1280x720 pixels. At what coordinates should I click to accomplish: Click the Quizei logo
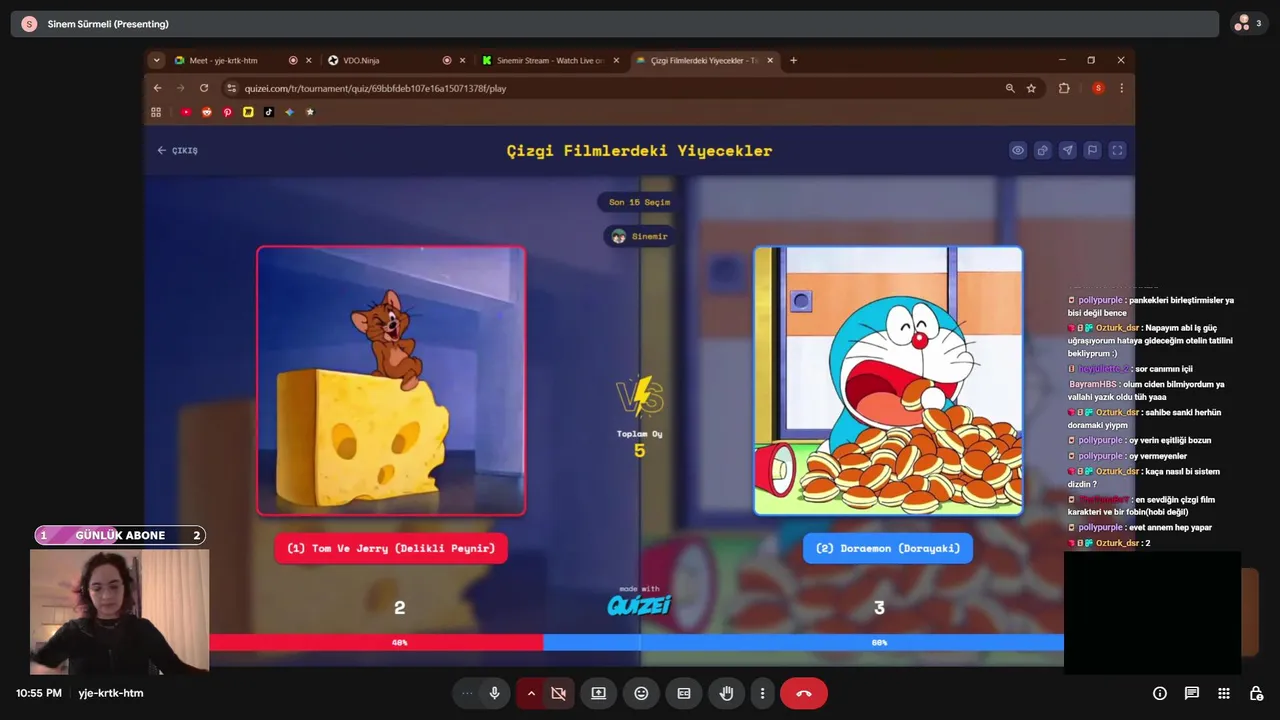(x=640, y=604)
